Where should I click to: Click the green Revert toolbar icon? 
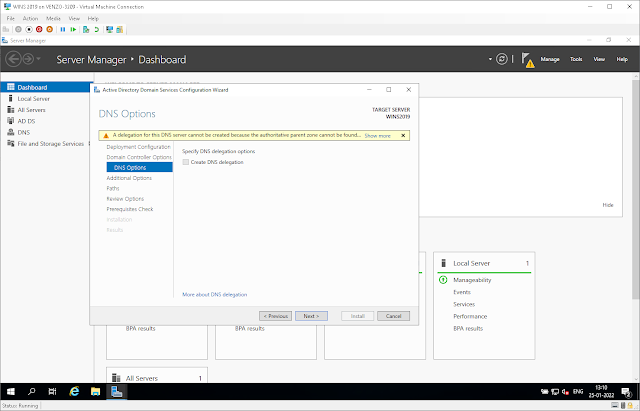click(97, 29)
